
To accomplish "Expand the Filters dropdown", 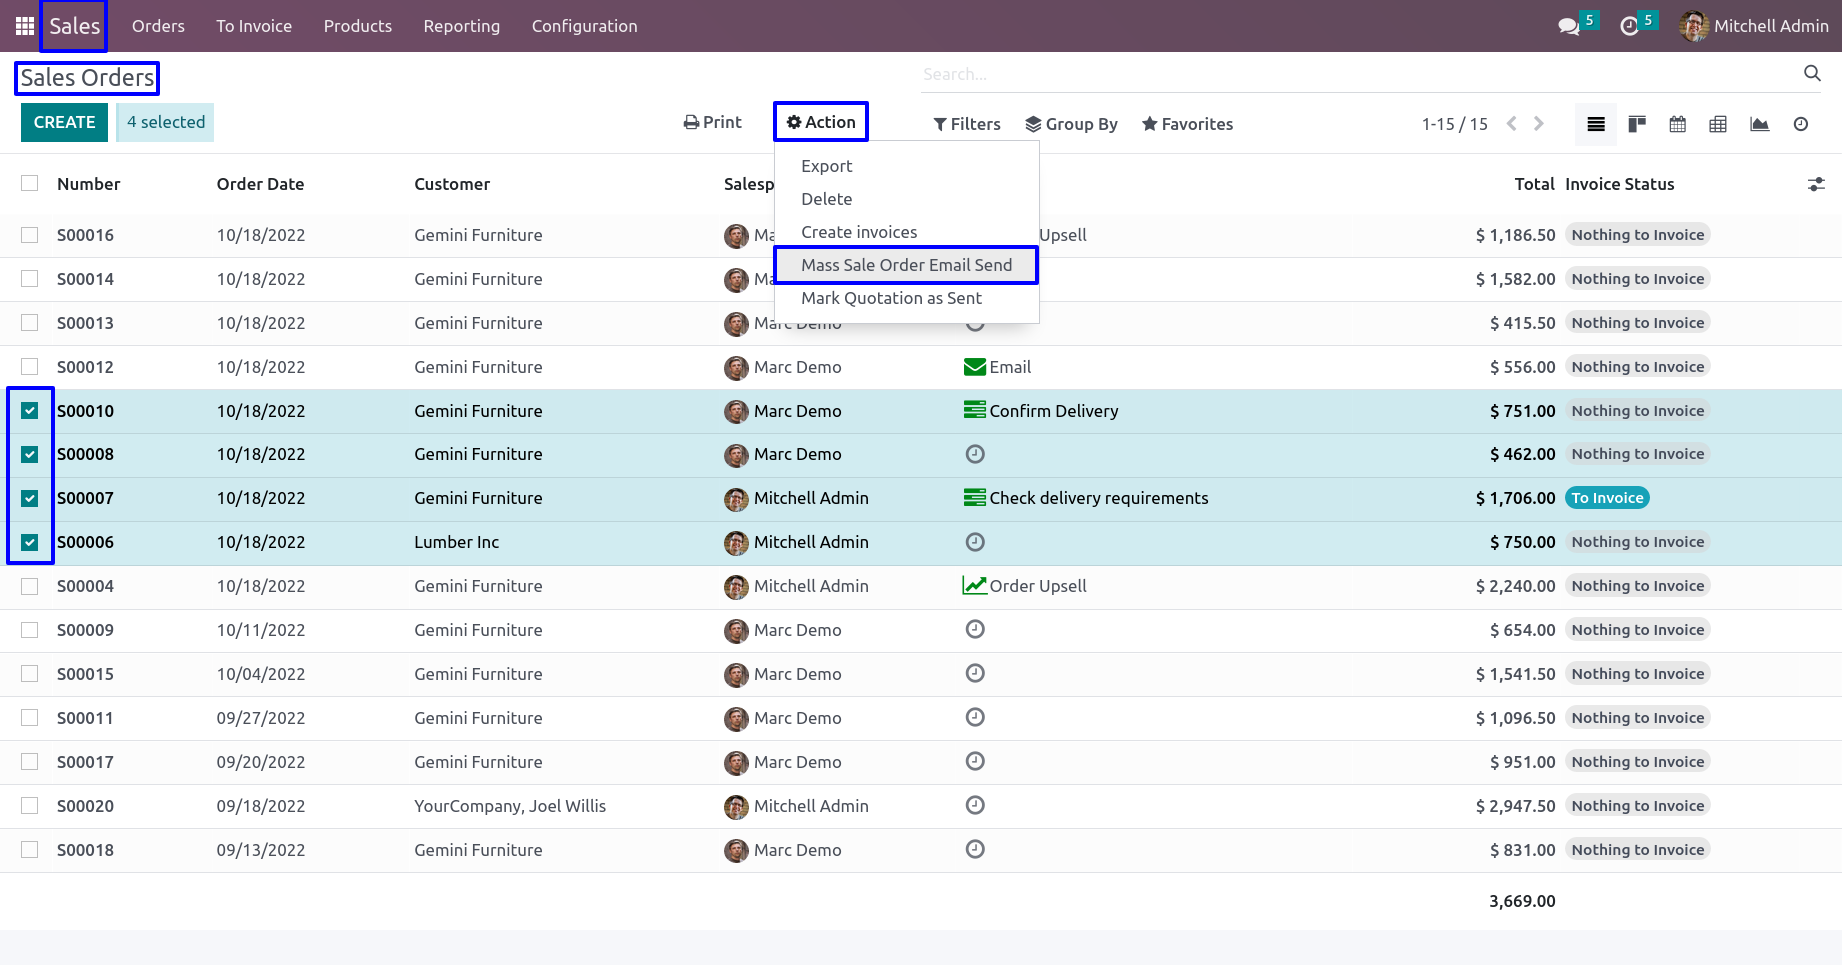I will pos(967,124).
